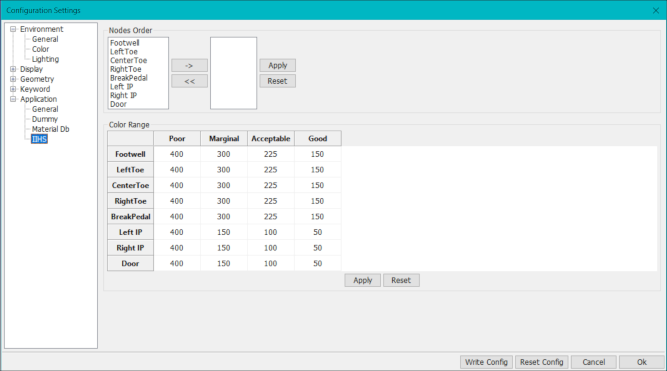Click the Good column header
The image size is (667, 371).
click(x=318, y=139)
